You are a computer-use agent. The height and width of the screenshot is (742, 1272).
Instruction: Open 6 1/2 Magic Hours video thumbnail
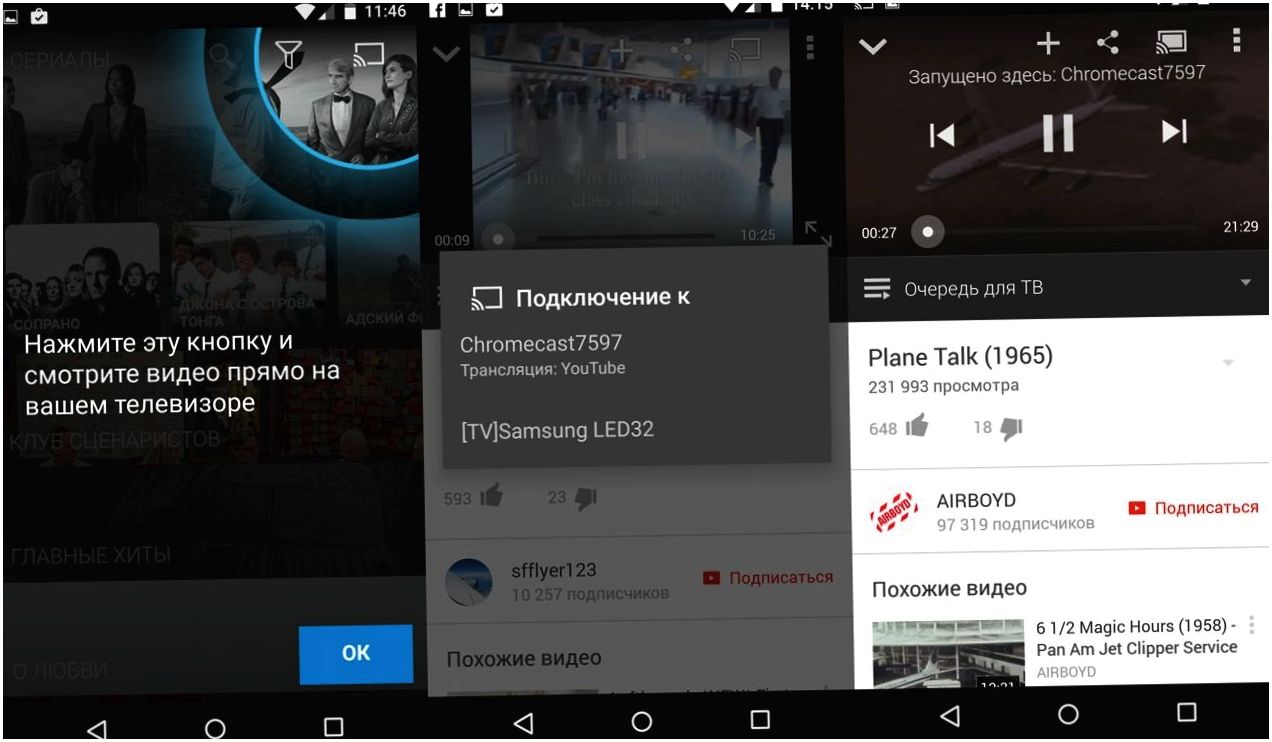click(x=948, y=653)
